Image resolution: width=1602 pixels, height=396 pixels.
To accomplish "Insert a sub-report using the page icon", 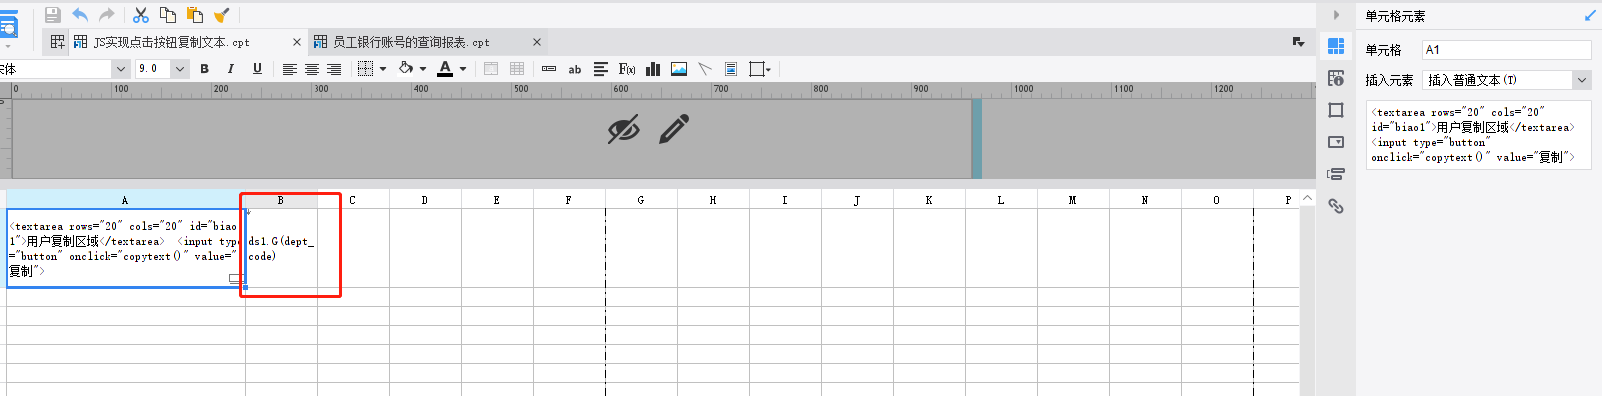I will [x=731, y=69].
